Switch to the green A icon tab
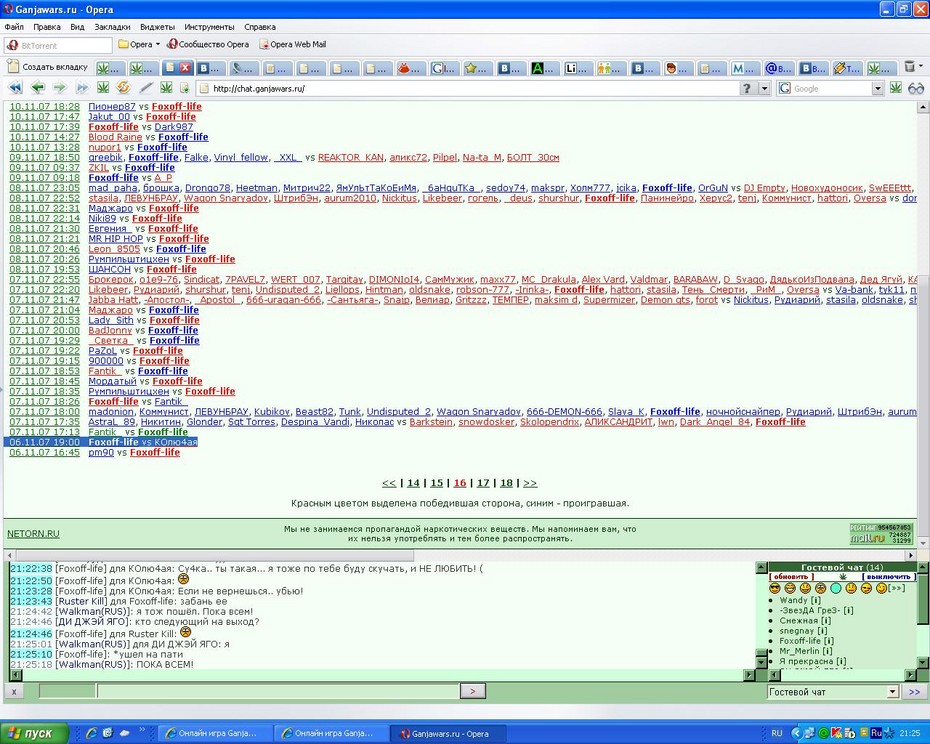Viewport: 930px width, 744px height. [544, 68]
